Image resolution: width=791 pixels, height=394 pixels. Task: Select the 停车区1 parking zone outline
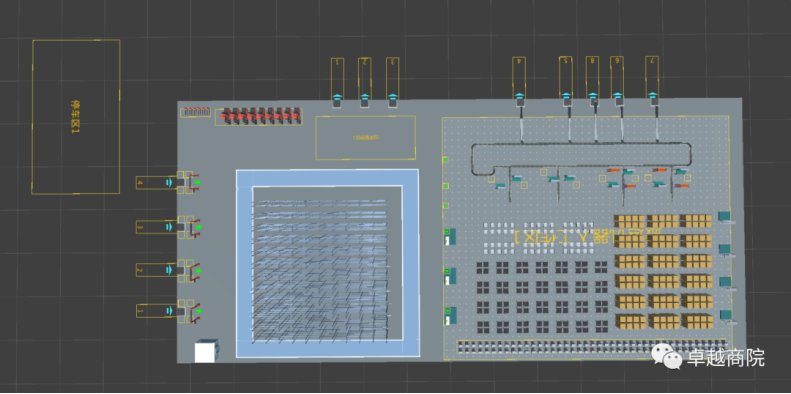click(76, 117)
